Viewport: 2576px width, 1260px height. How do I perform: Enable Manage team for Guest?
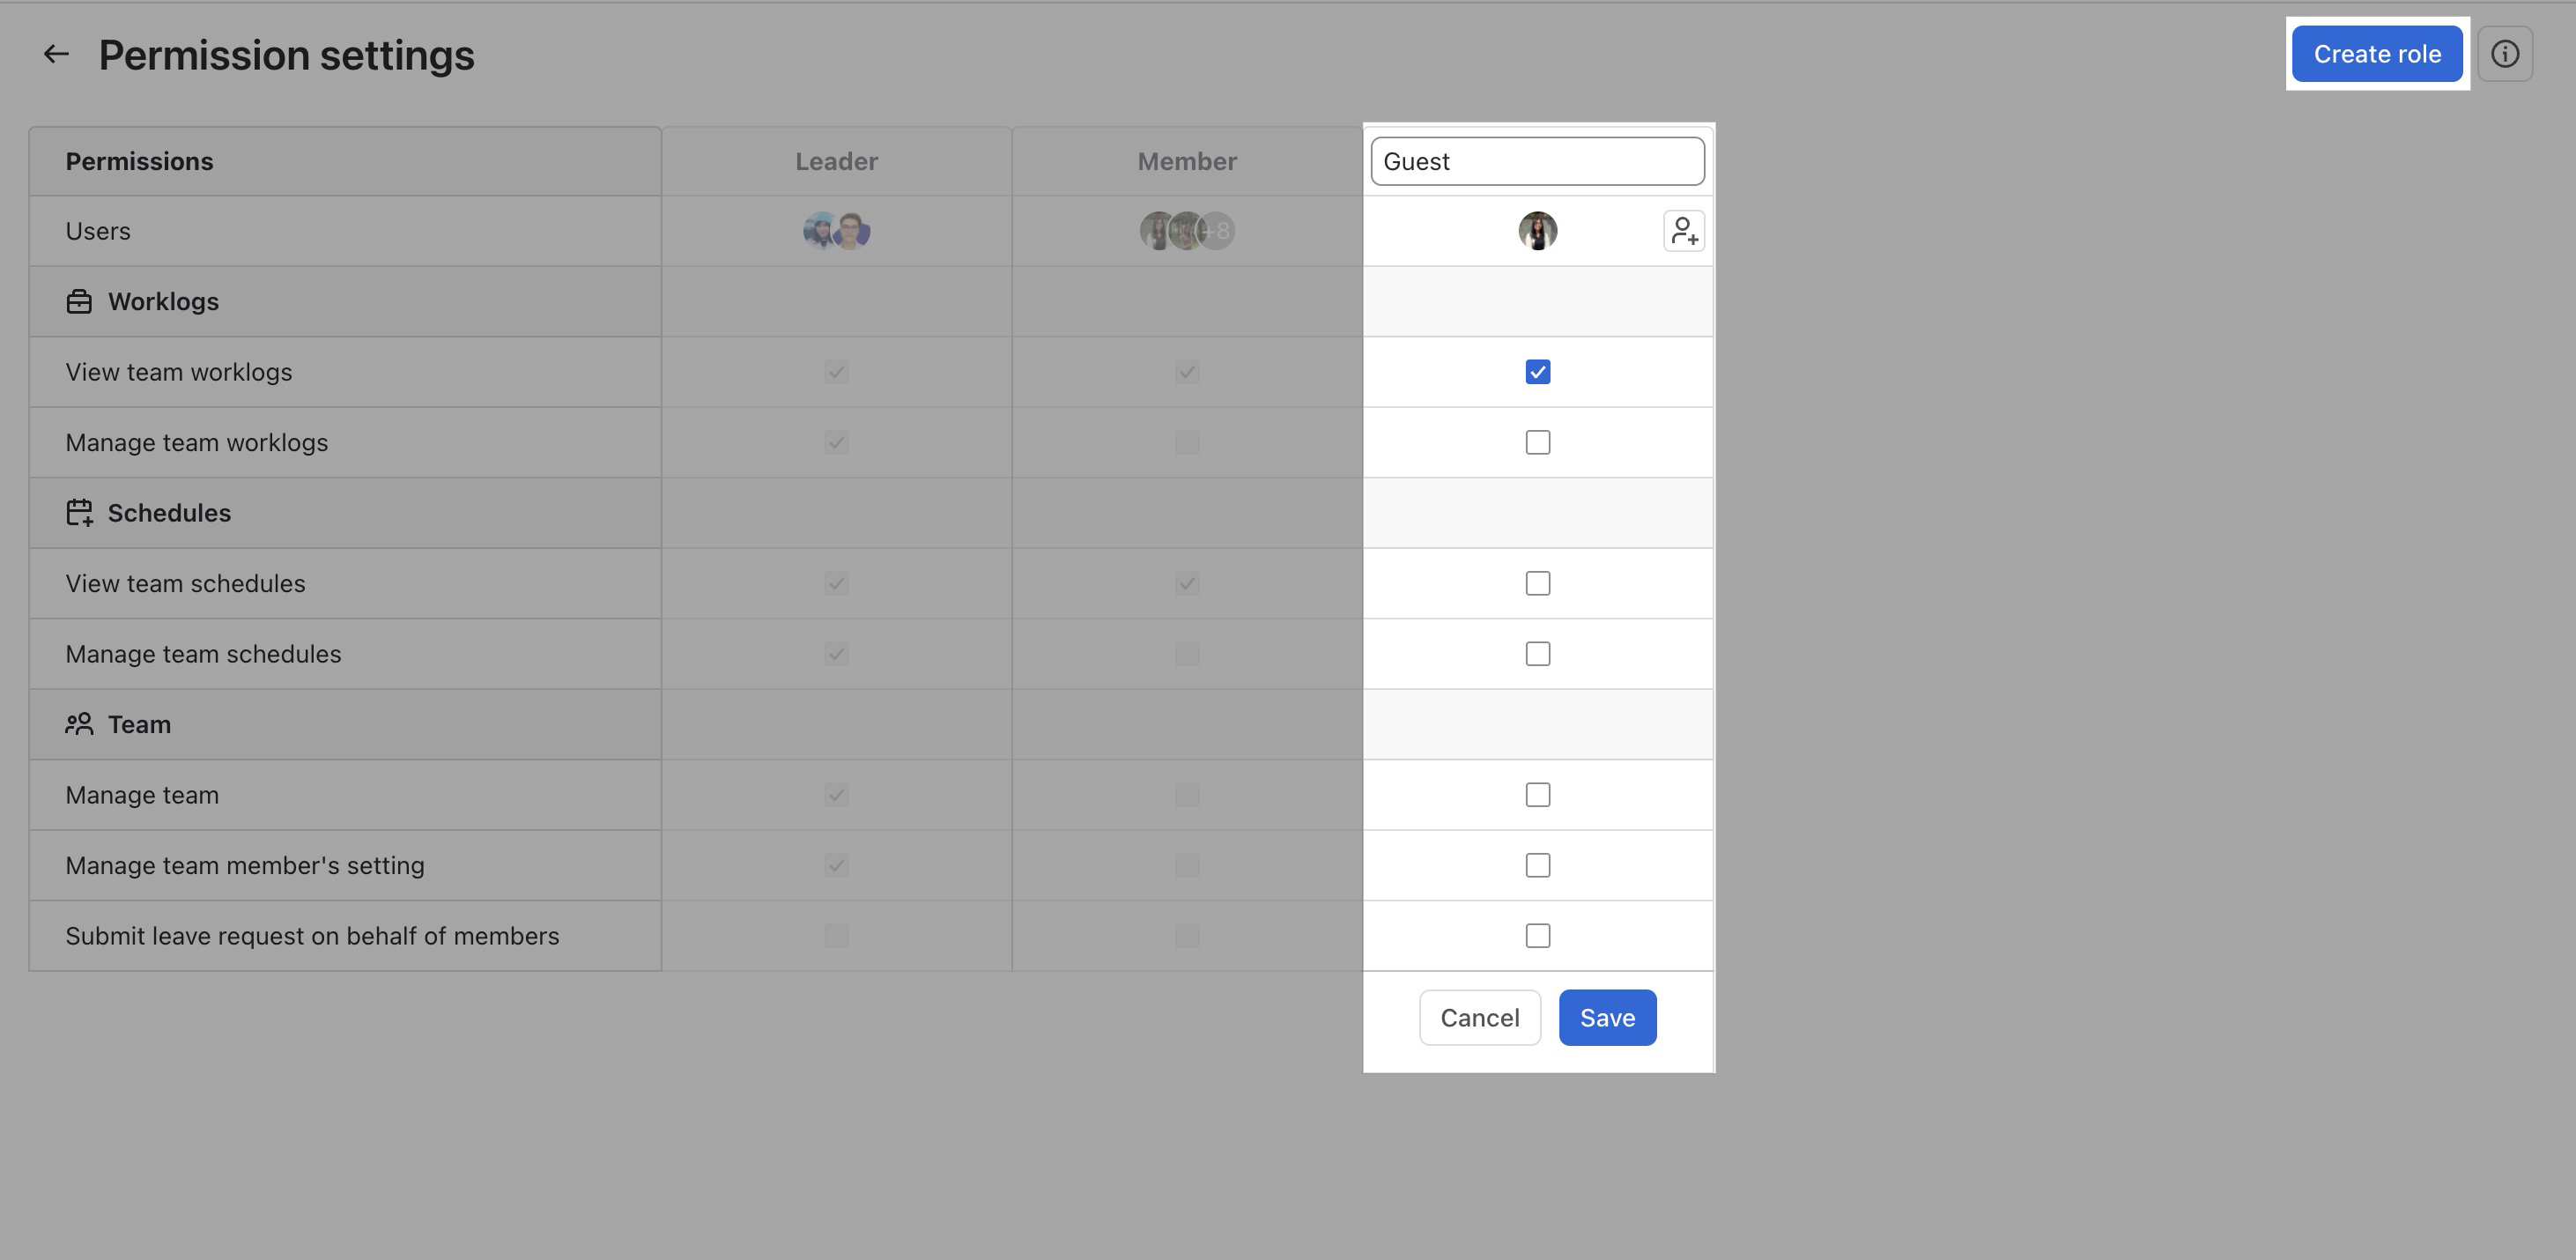point(1537,795)
